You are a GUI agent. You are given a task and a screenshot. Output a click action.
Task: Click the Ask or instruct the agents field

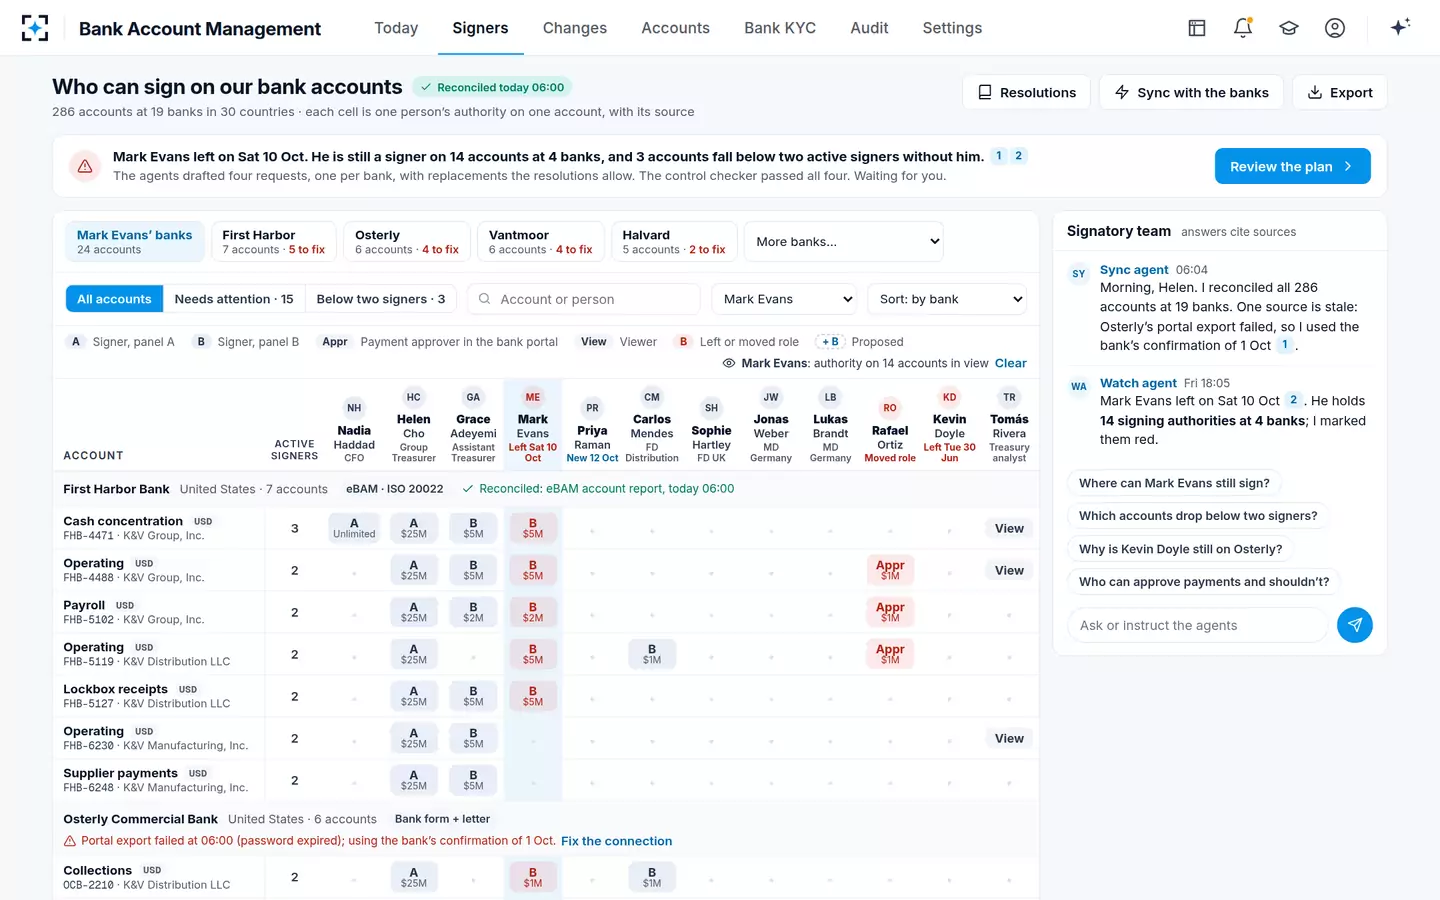[x=1198, y=625]
